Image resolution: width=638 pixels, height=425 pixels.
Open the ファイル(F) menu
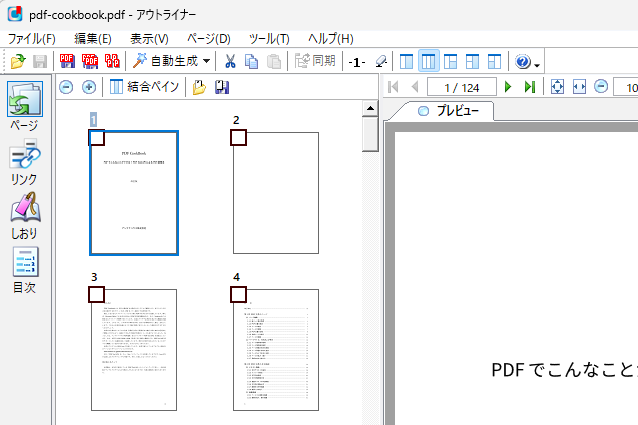(31, 38)
